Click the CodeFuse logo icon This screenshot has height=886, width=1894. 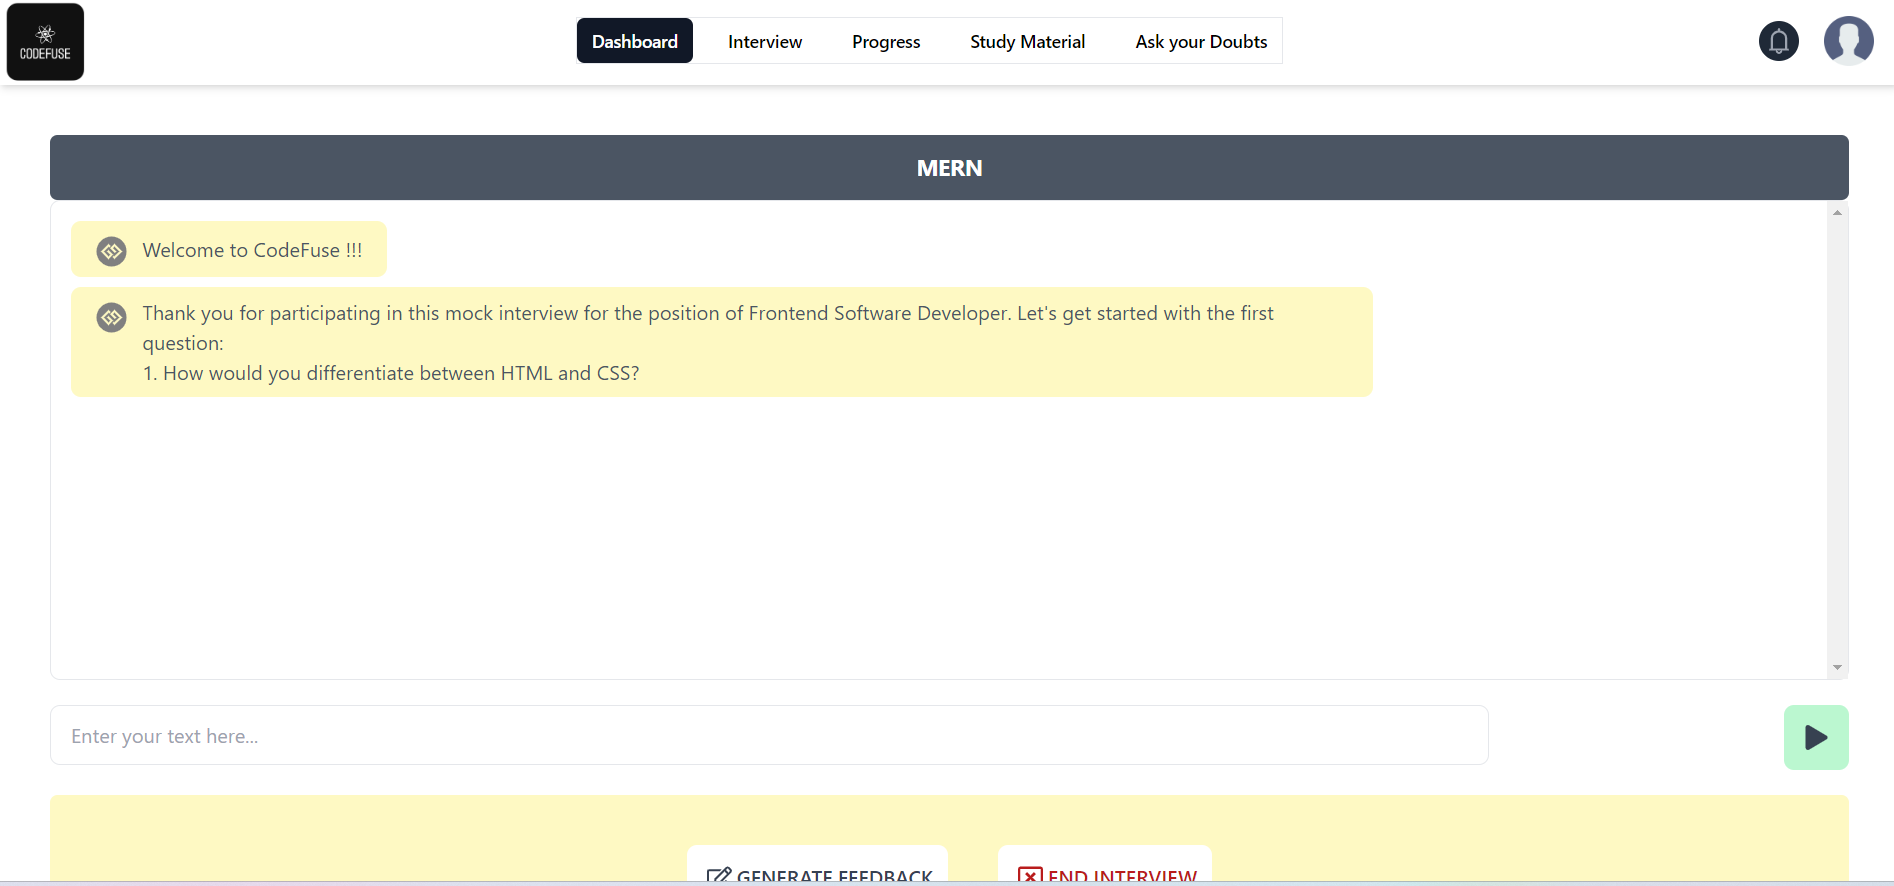pyautogui.click(x=45, y=42)
